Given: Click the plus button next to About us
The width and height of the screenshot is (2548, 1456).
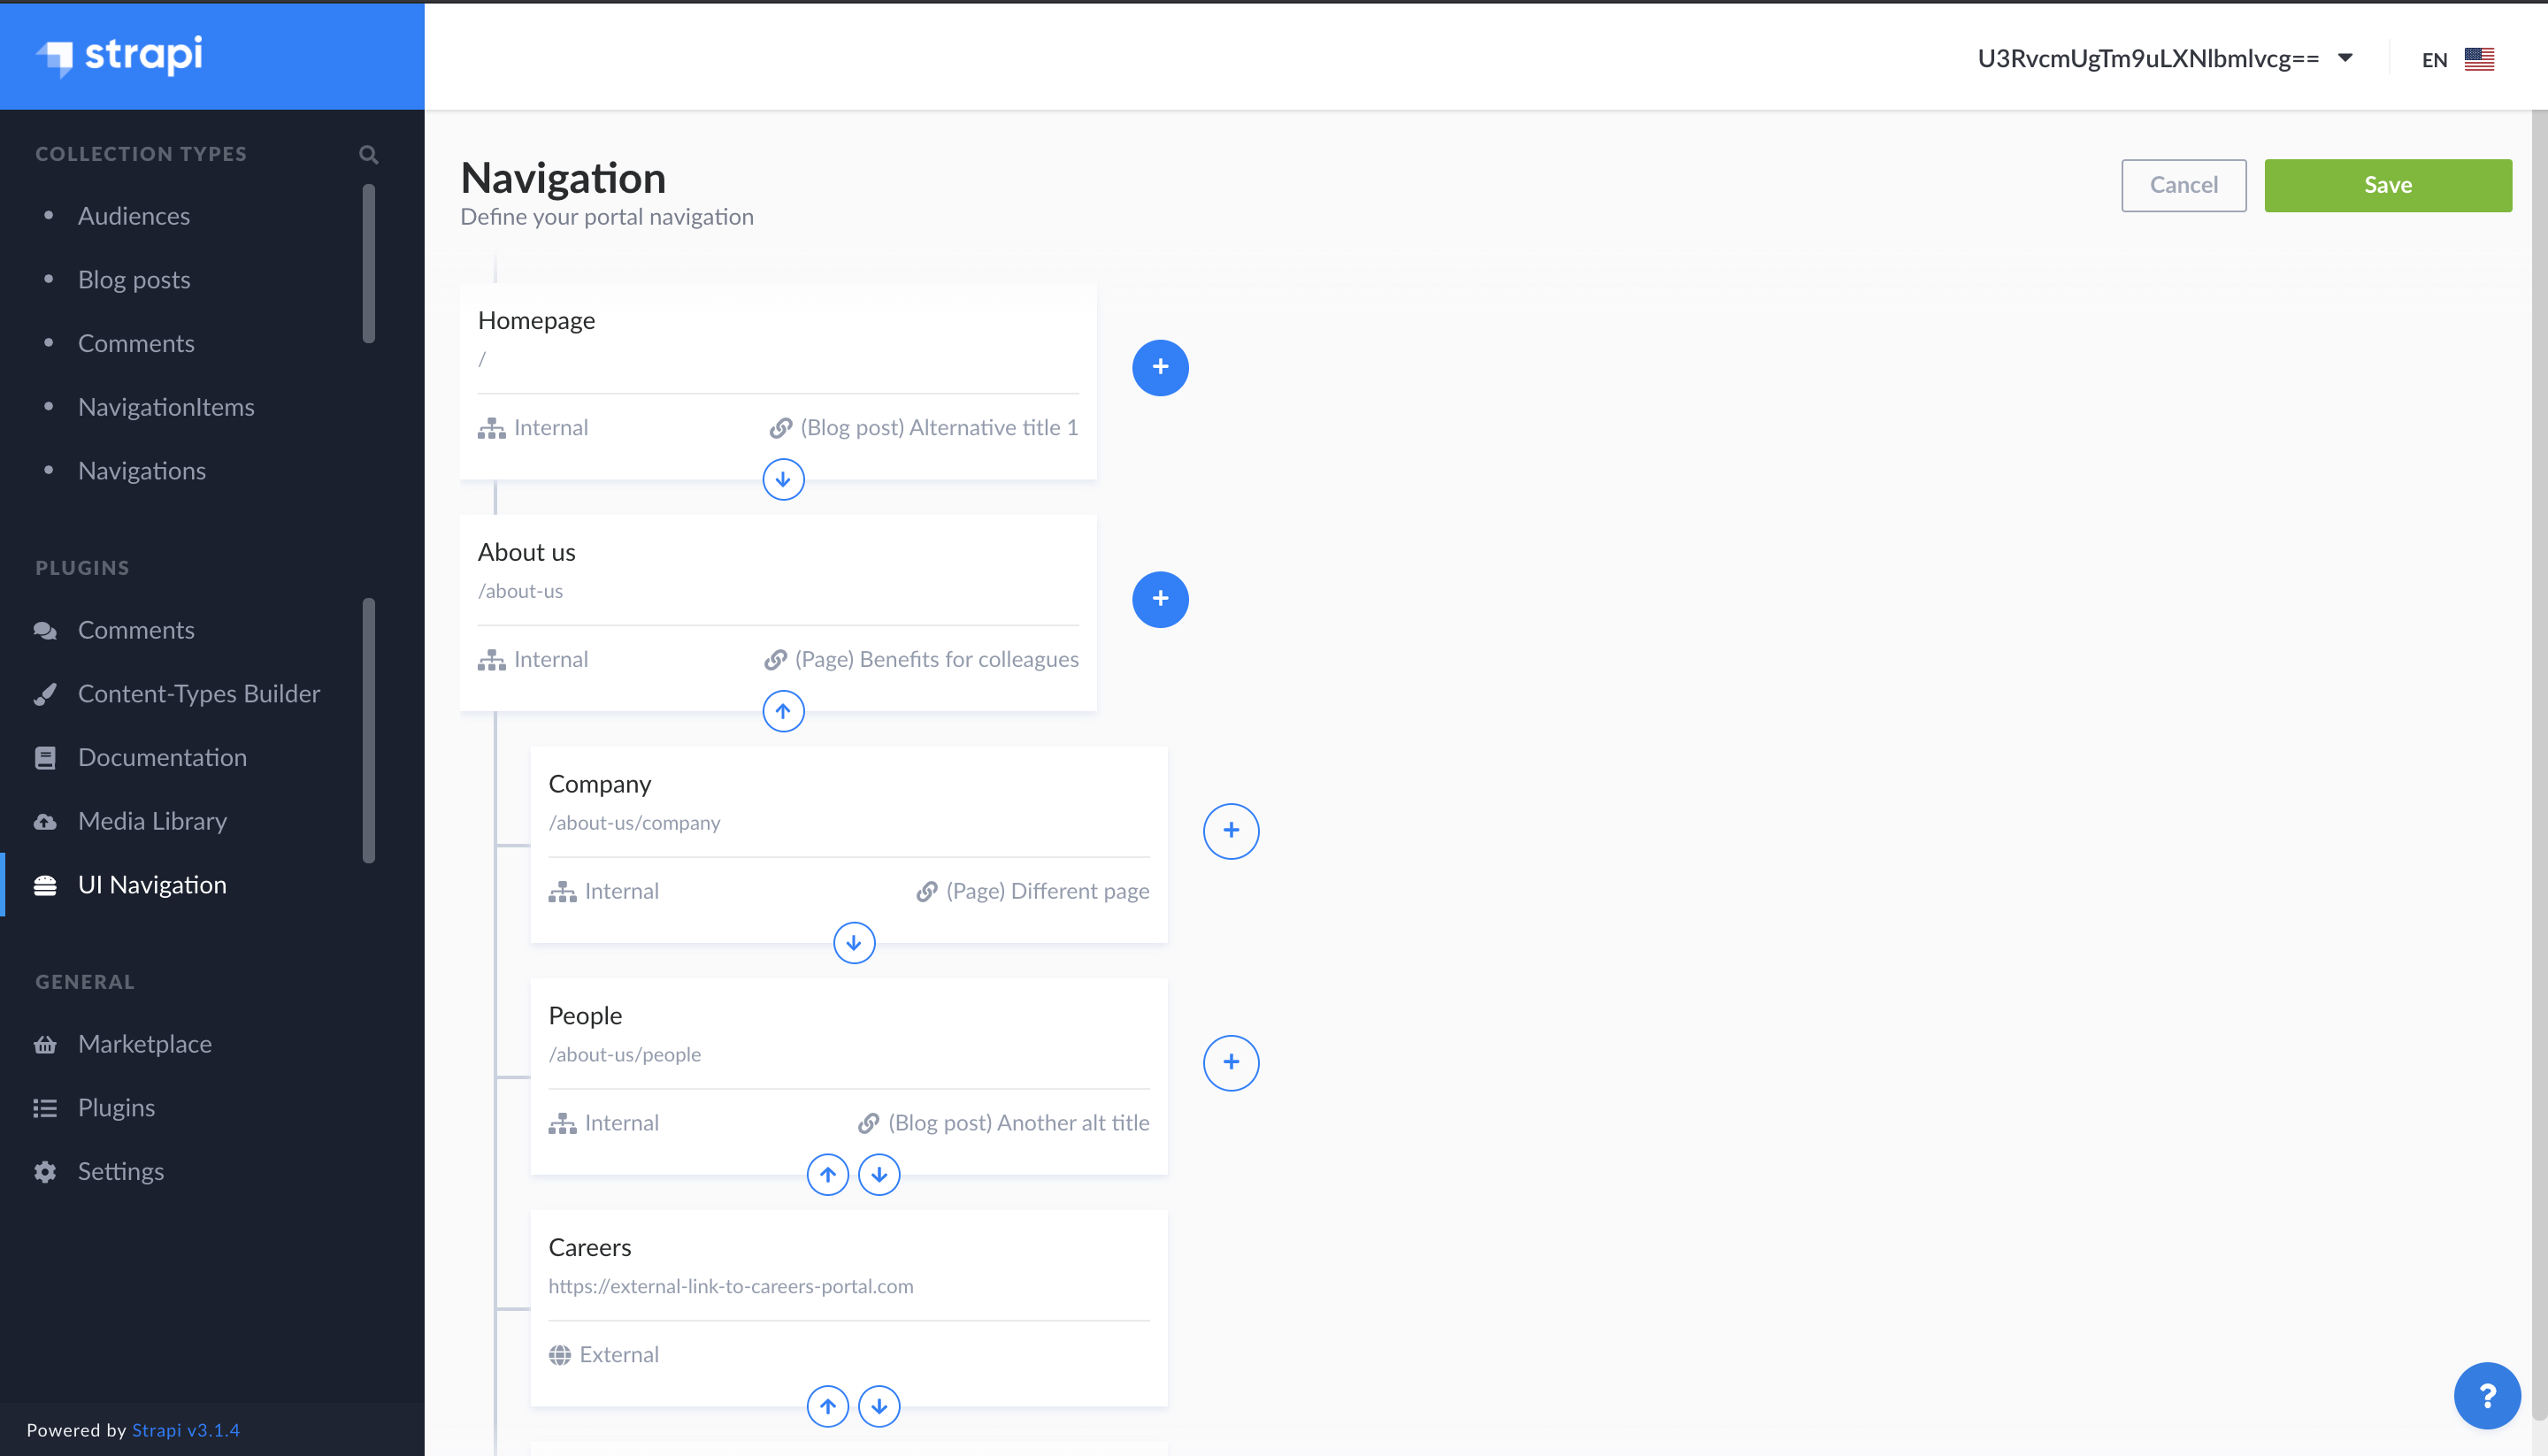Looking at the screenshot, I should [1160, 599].
